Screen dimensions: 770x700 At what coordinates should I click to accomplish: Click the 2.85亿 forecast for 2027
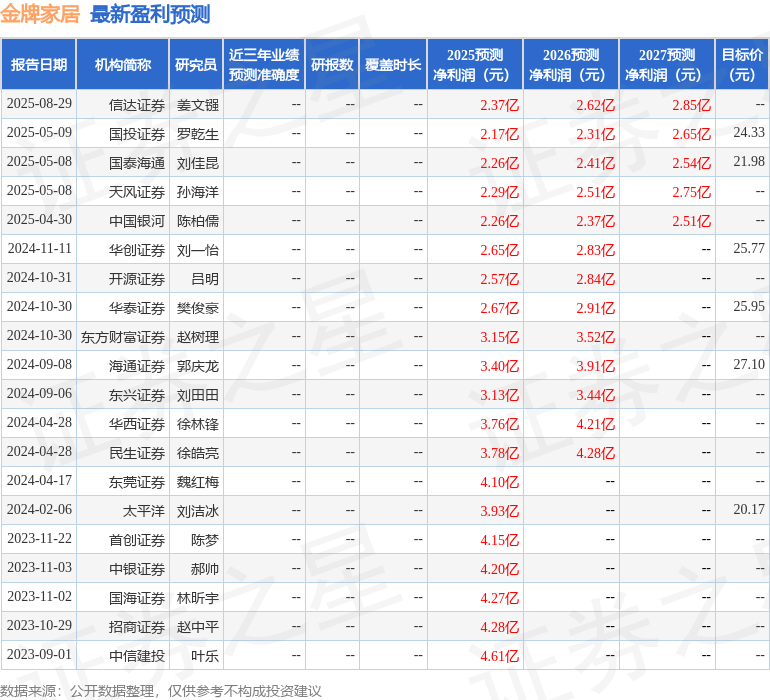pos(691,105)
